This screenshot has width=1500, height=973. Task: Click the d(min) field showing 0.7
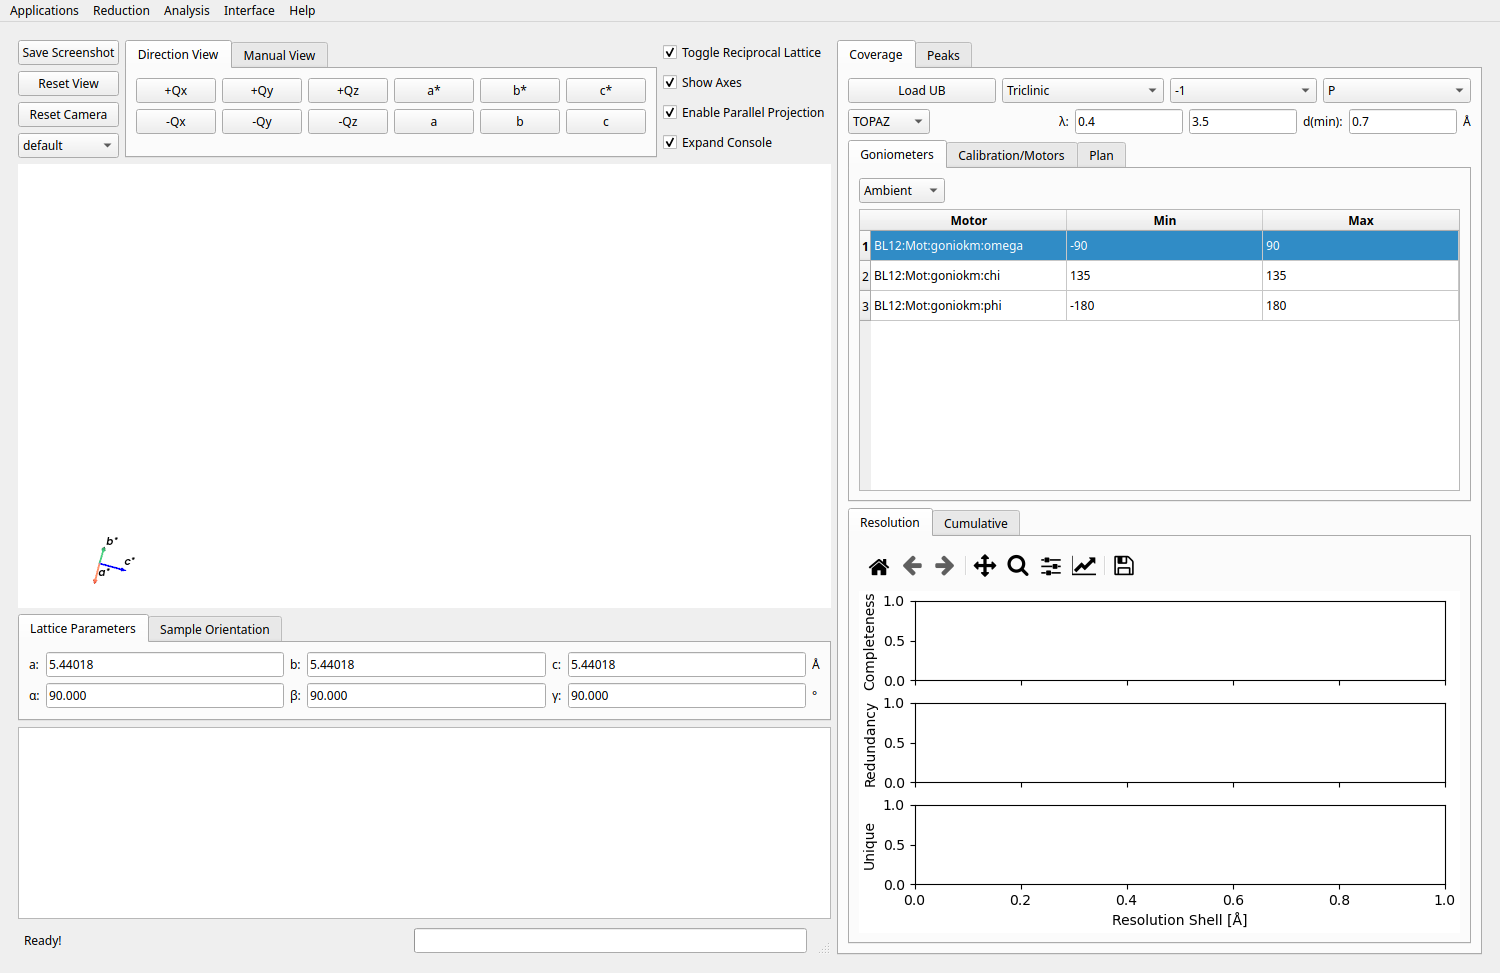point(1403,121)
